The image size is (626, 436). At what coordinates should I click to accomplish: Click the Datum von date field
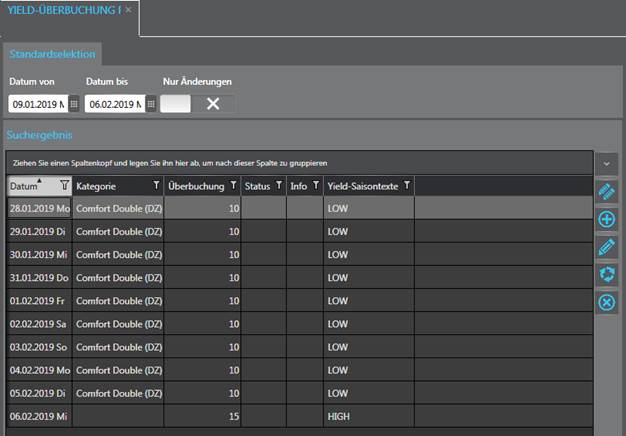37,104
